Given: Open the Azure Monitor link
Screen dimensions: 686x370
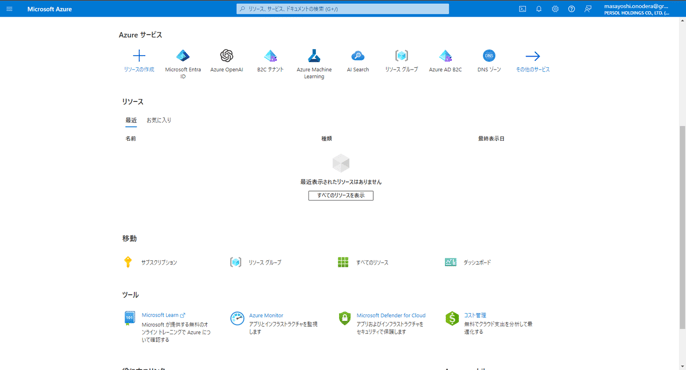Looking at the screenshot, I should tap(266, 315).
